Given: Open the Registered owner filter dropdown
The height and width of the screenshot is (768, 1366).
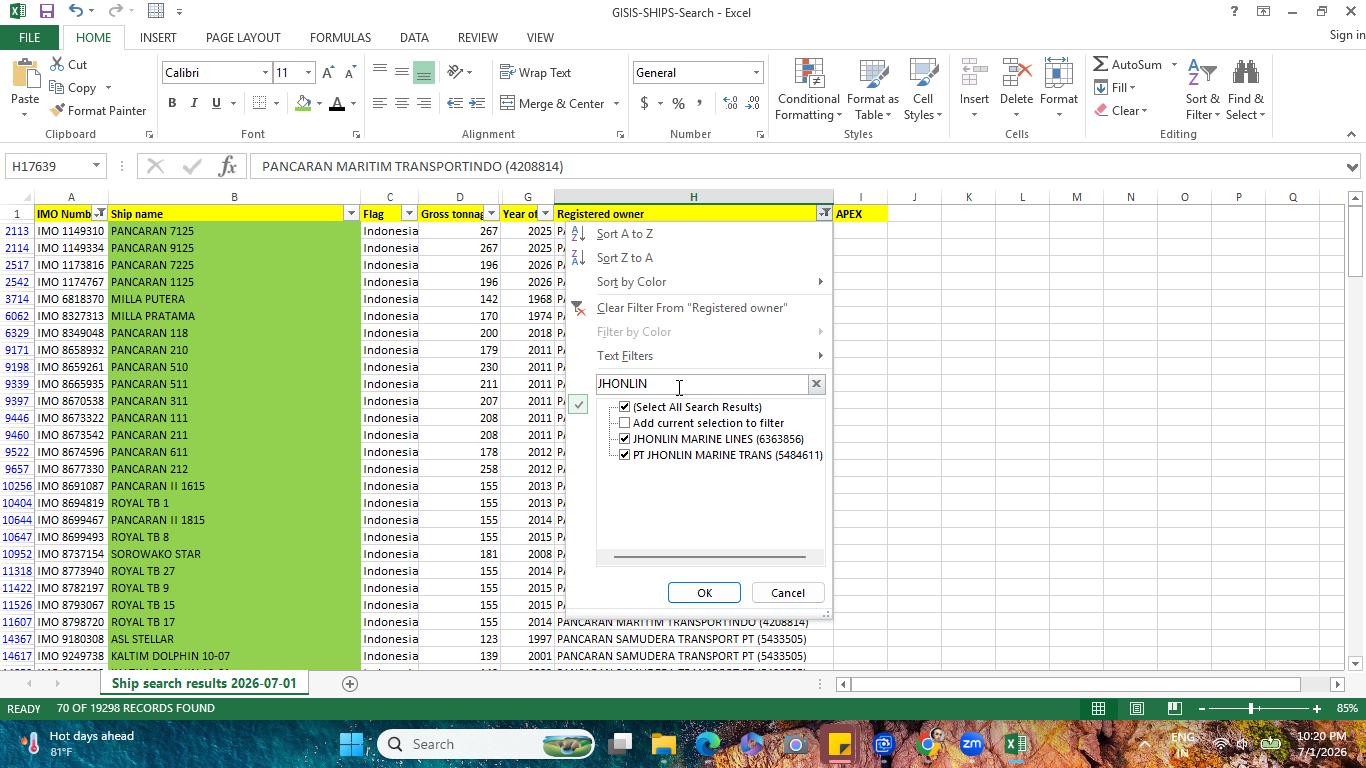Looking at the screenshot, I should point(824,214).
